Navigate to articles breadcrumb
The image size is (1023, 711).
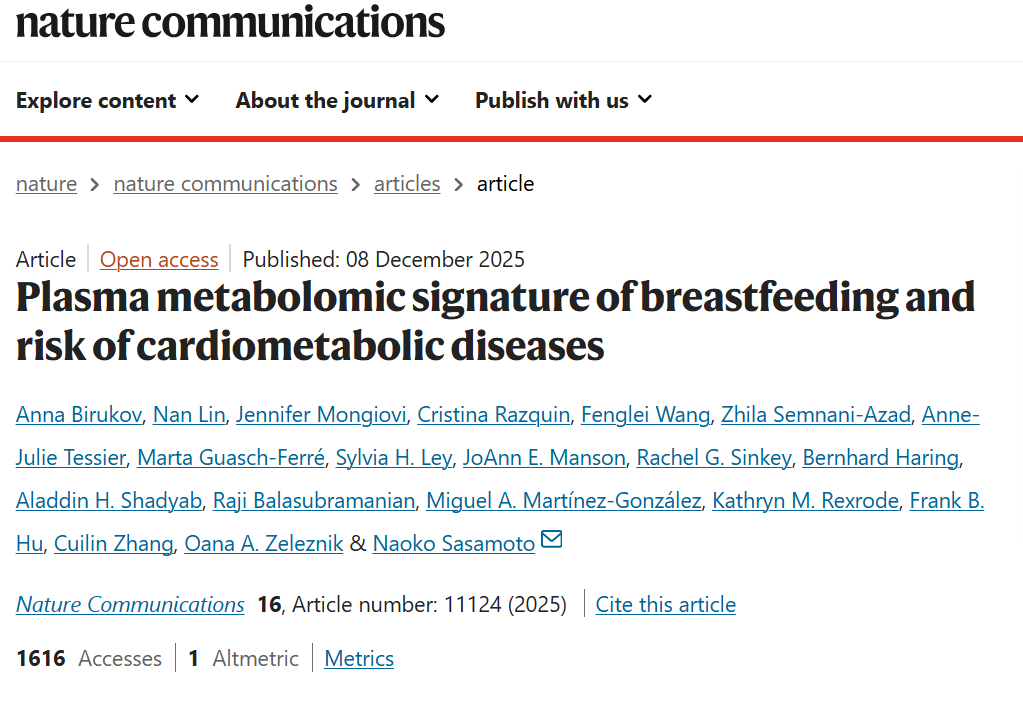407,184
